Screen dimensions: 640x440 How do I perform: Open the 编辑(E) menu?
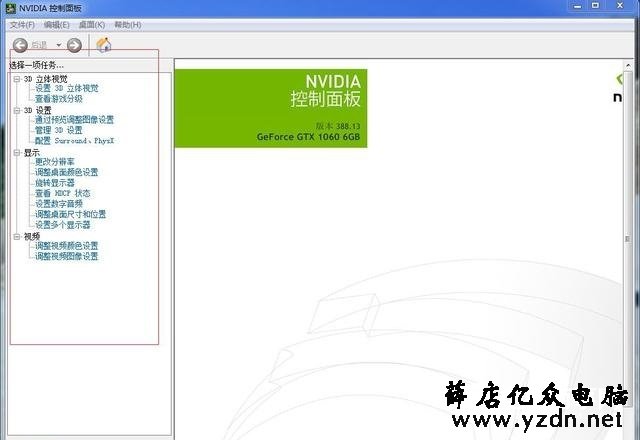pos(57,25)
